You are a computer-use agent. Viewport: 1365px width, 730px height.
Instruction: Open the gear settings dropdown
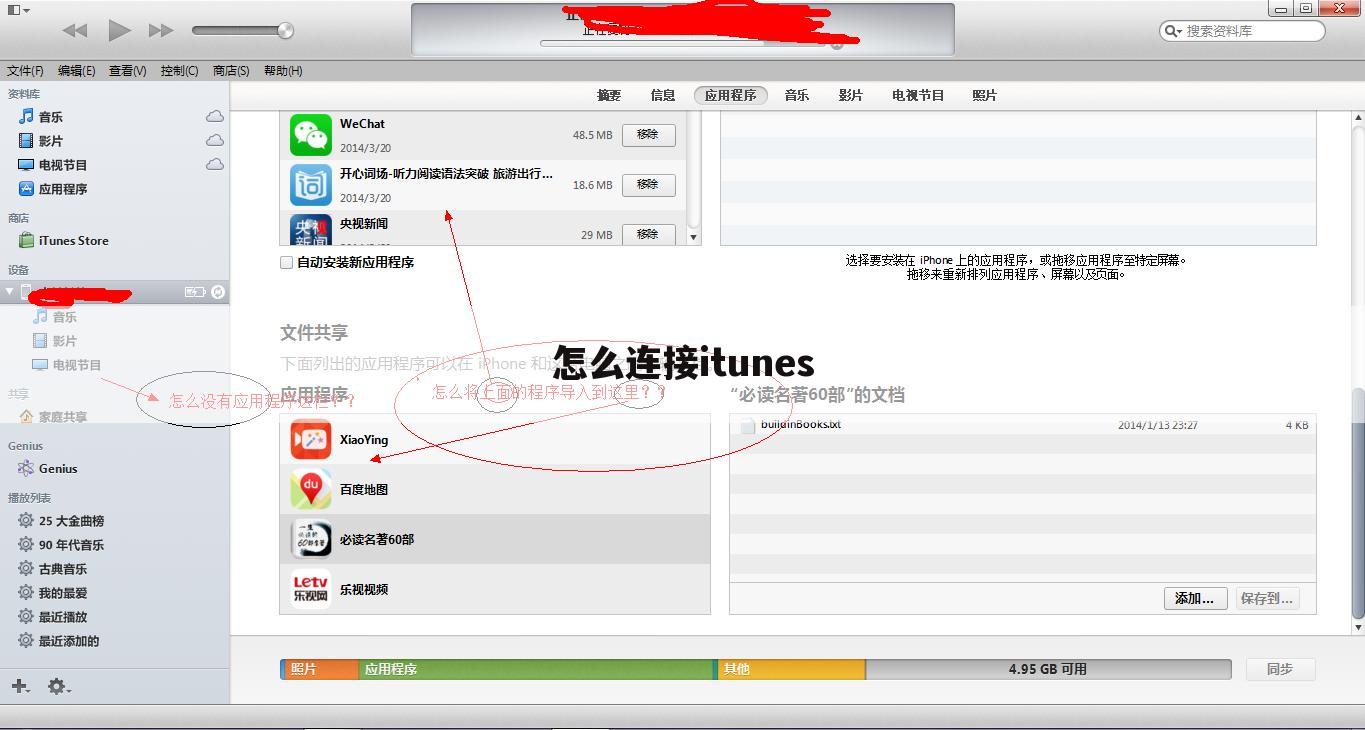[59, 686]
